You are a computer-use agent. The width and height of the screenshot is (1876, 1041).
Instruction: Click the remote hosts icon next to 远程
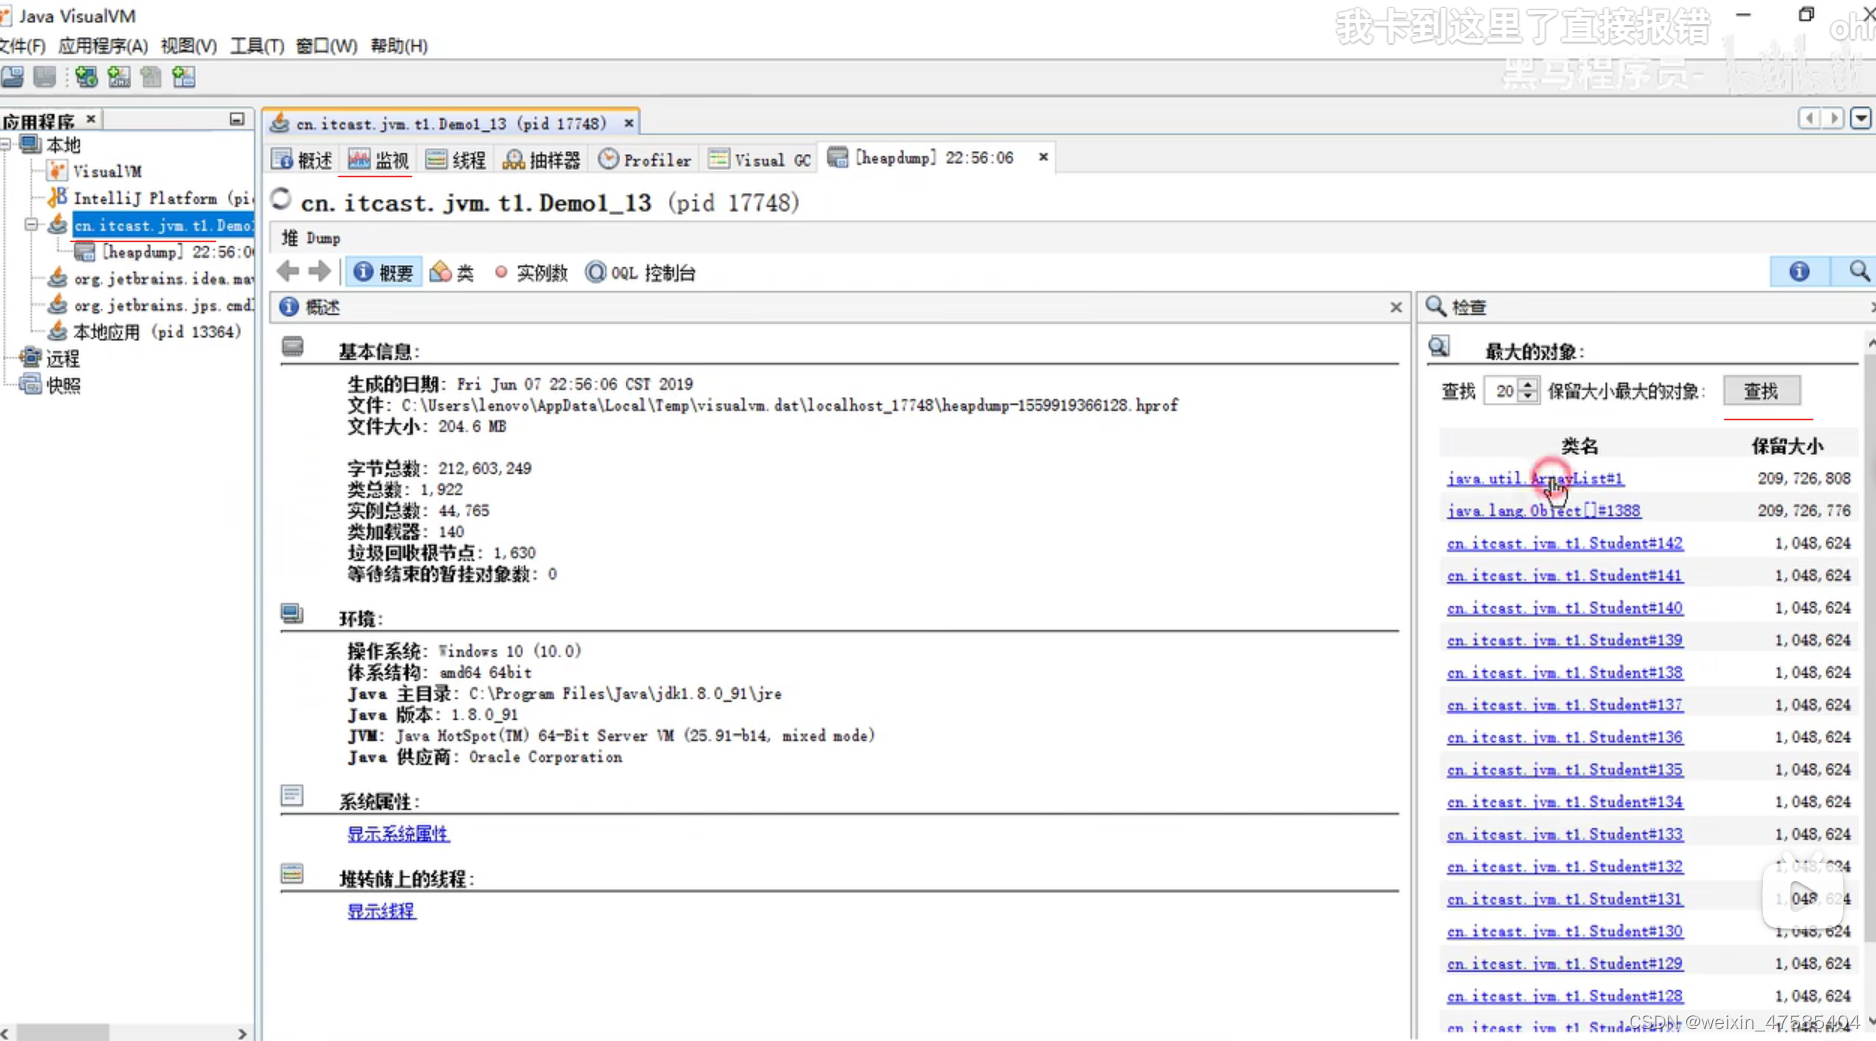(31, 358)
